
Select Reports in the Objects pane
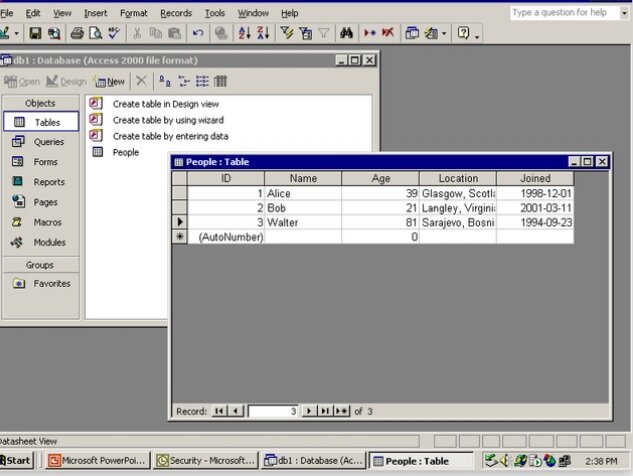click(41, 182)
